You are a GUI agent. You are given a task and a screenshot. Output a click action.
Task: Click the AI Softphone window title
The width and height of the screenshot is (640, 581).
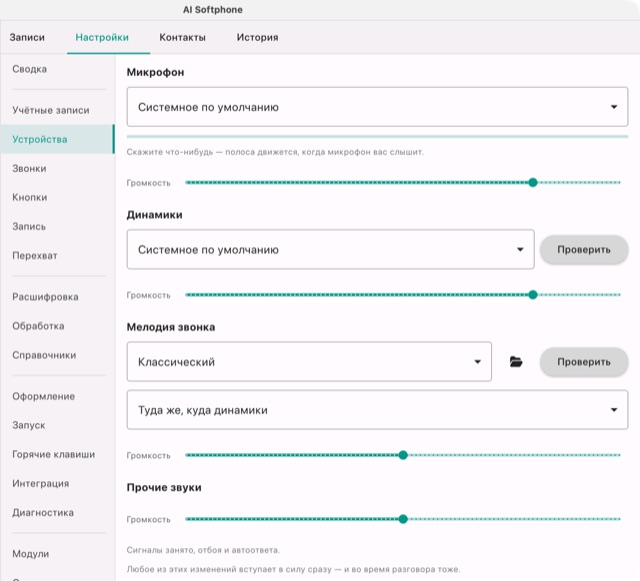(212, 10)
